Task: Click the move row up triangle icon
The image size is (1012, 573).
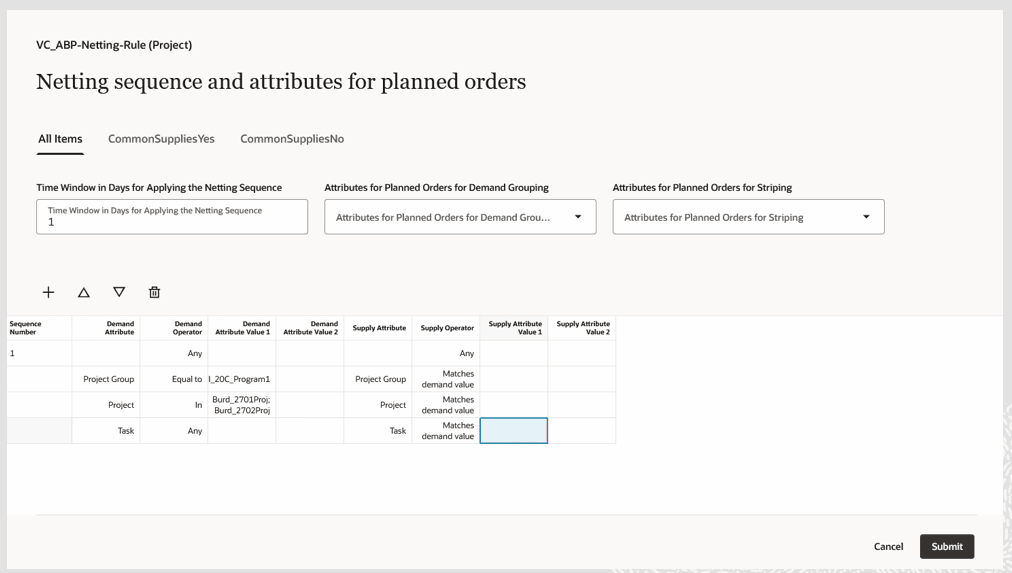Action: [x=84, y=292]
